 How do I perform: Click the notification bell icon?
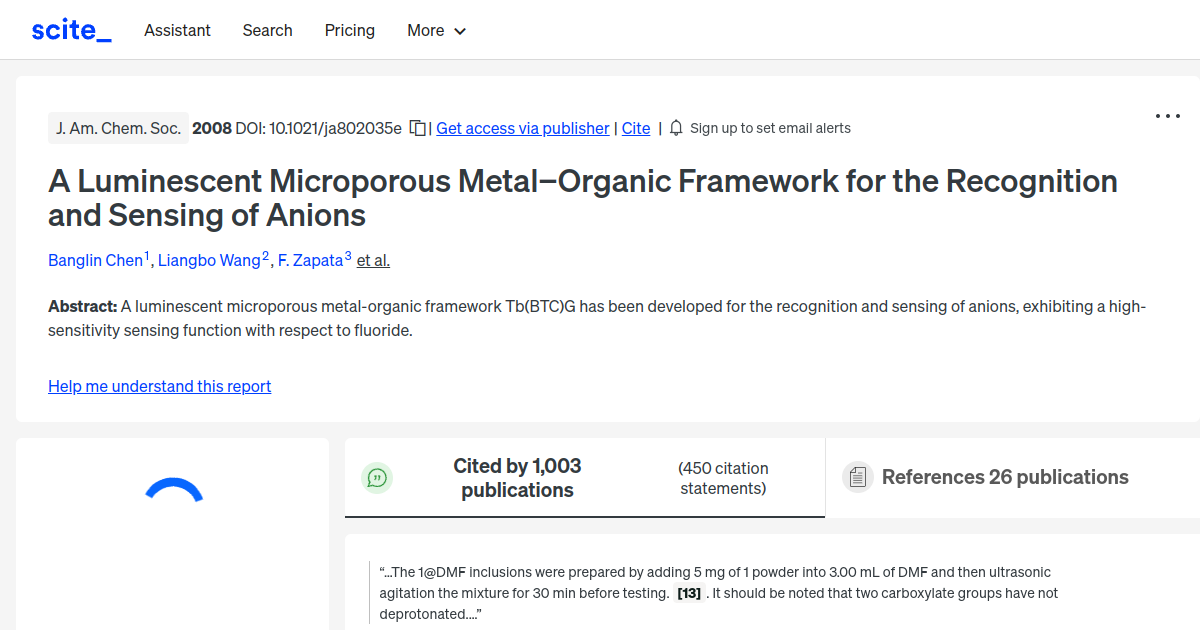pos(676,127)
